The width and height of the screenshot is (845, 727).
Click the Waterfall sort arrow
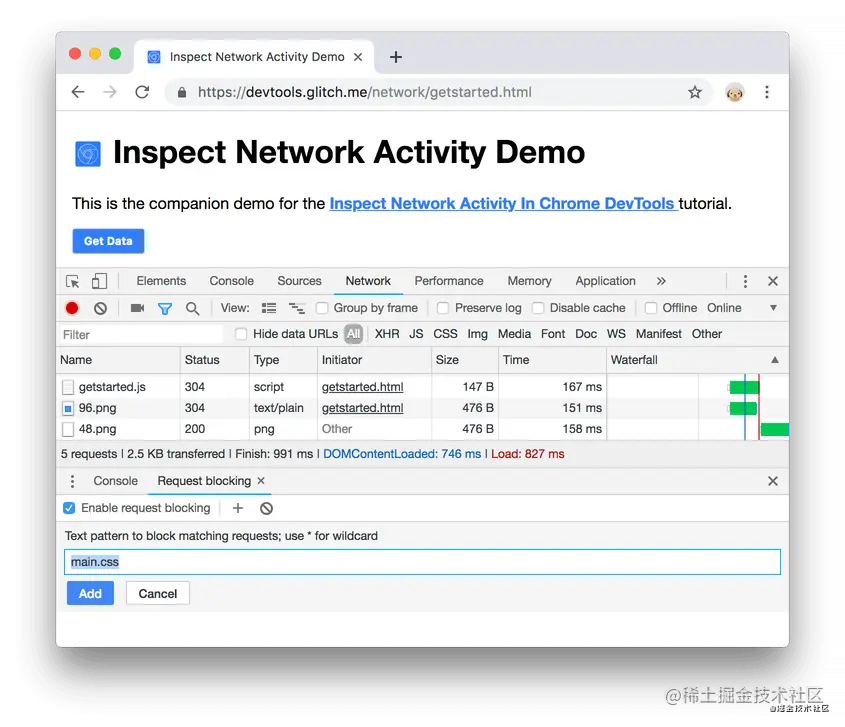coord(775,360)
